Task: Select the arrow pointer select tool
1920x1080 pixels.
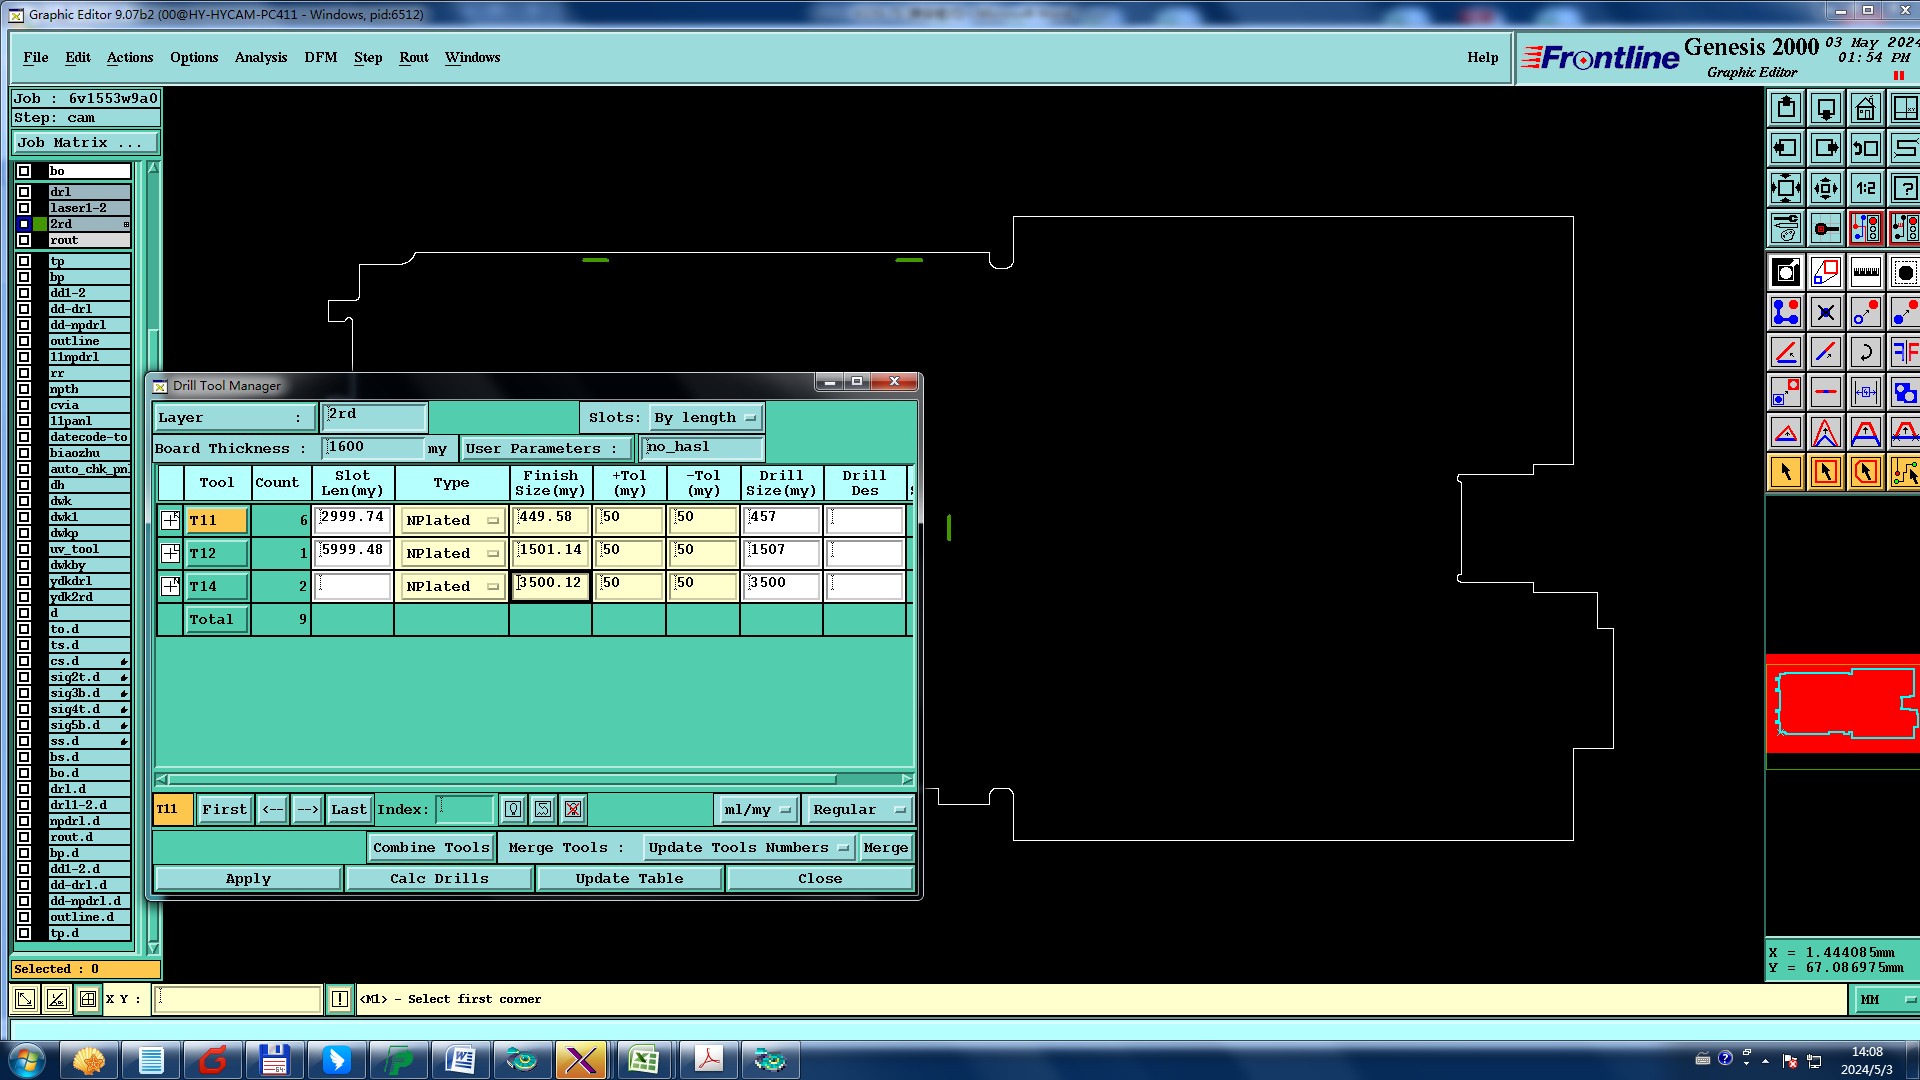Action: [1785, 472]
